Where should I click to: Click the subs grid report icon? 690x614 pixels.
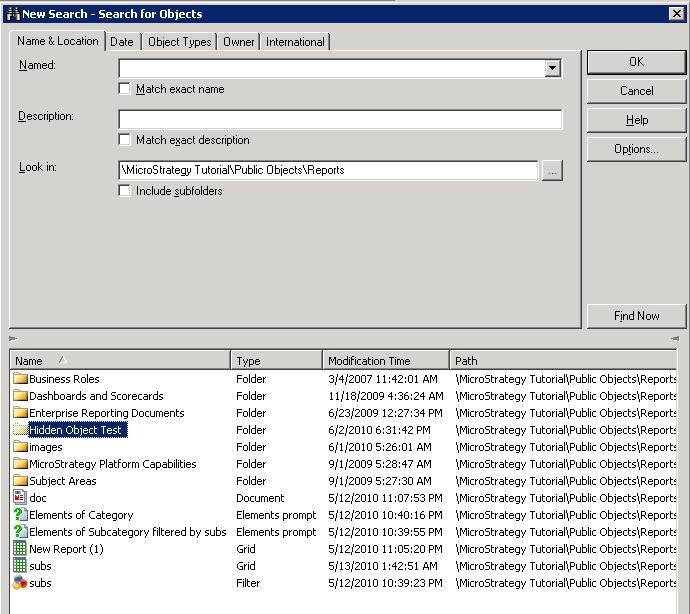[x=20, y=566]
